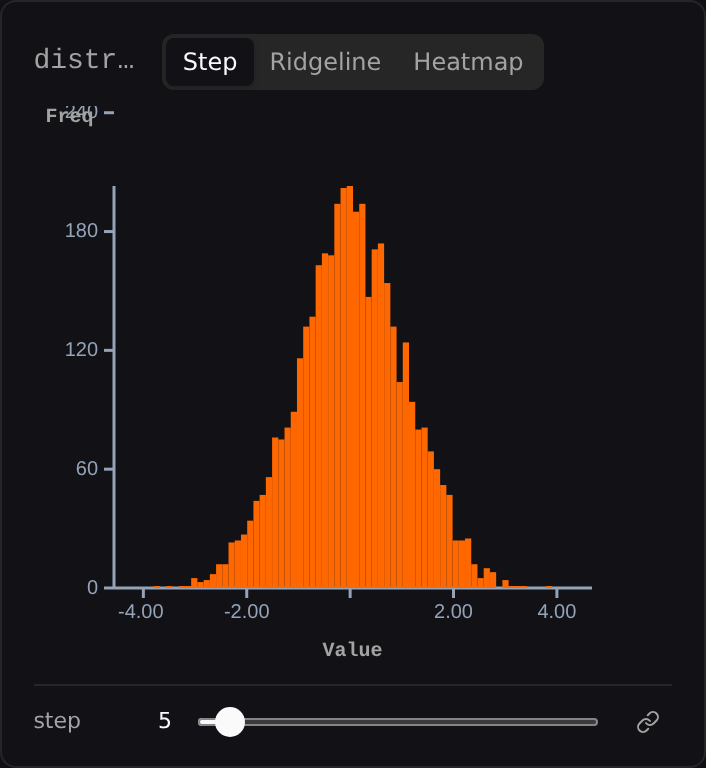Click the step value 5
The width and height of the screenshot is (706, 768).
point(165,720)
